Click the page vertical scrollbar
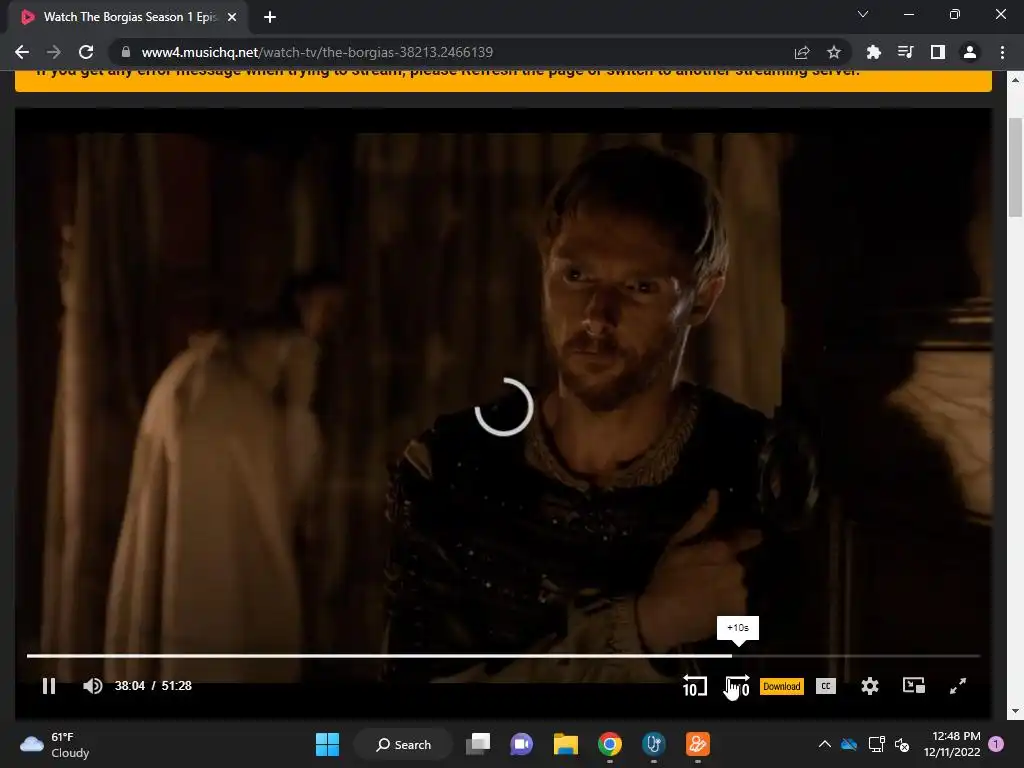1024x768 pixels. pyautogui.click(x=1016, y=168)
